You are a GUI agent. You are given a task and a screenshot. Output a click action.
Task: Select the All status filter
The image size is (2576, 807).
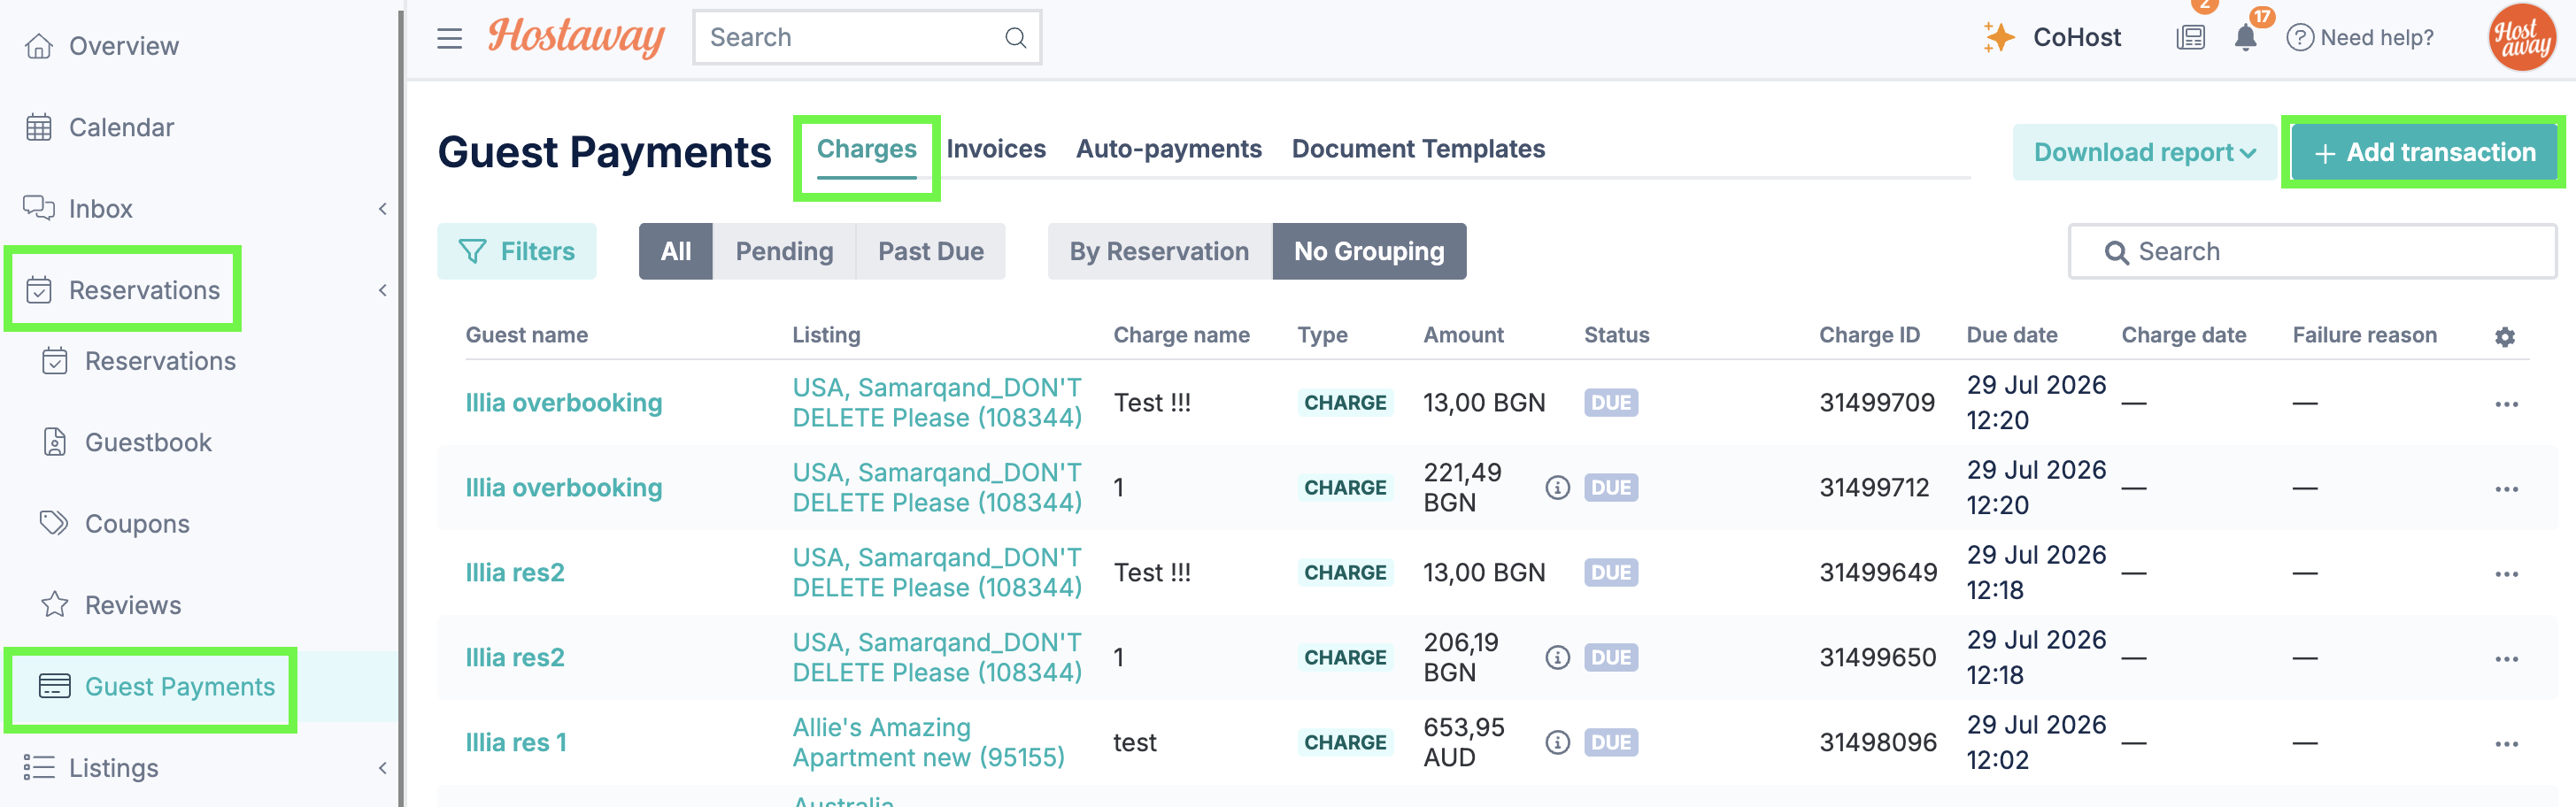pyautogui.click(x=676, y=251)
